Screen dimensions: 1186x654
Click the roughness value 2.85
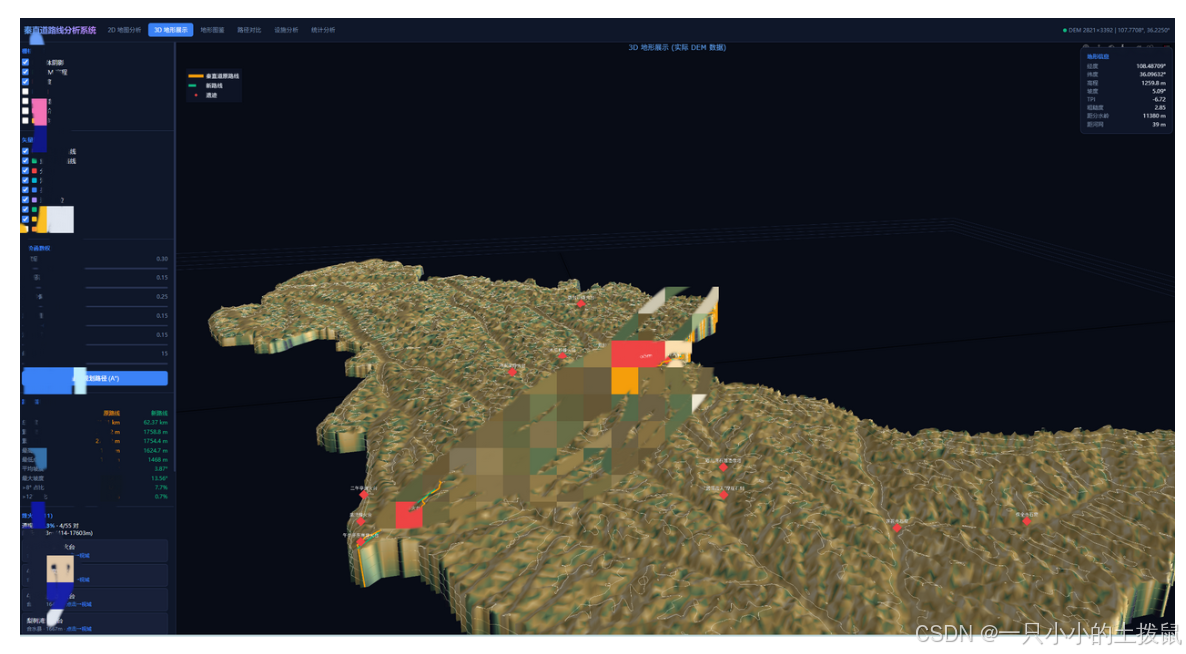[x=1160, y=108]
